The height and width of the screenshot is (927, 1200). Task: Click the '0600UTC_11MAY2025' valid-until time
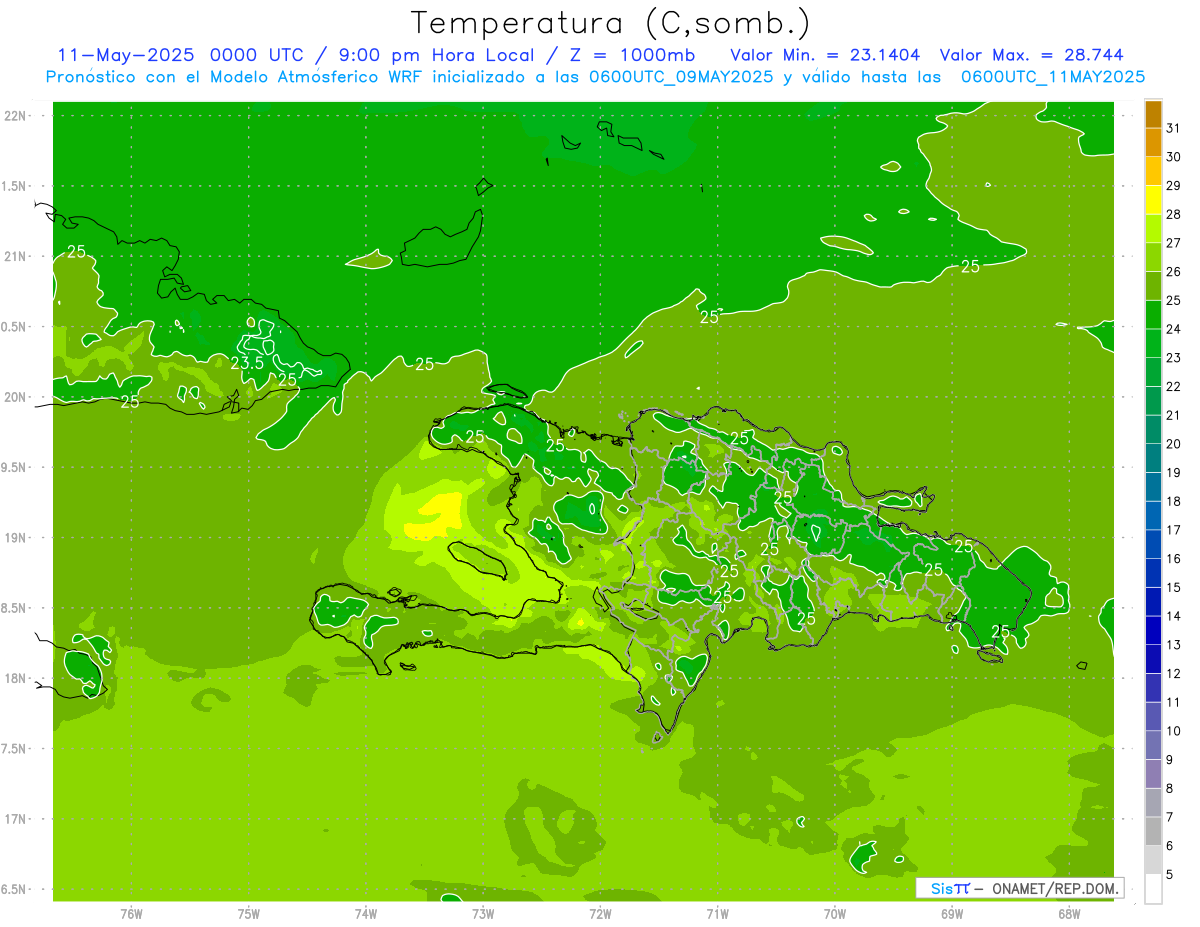[x=1052, y=76]
